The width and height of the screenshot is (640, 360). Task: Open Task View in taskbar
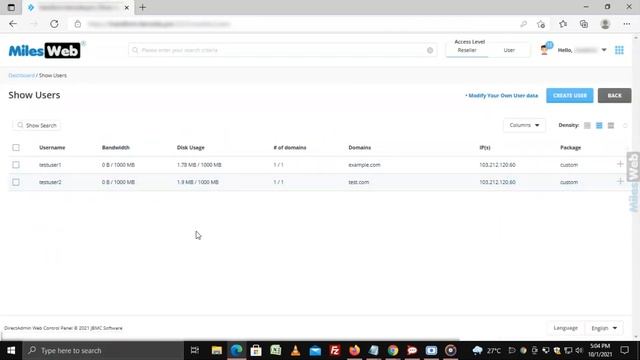tap(195, 351)
